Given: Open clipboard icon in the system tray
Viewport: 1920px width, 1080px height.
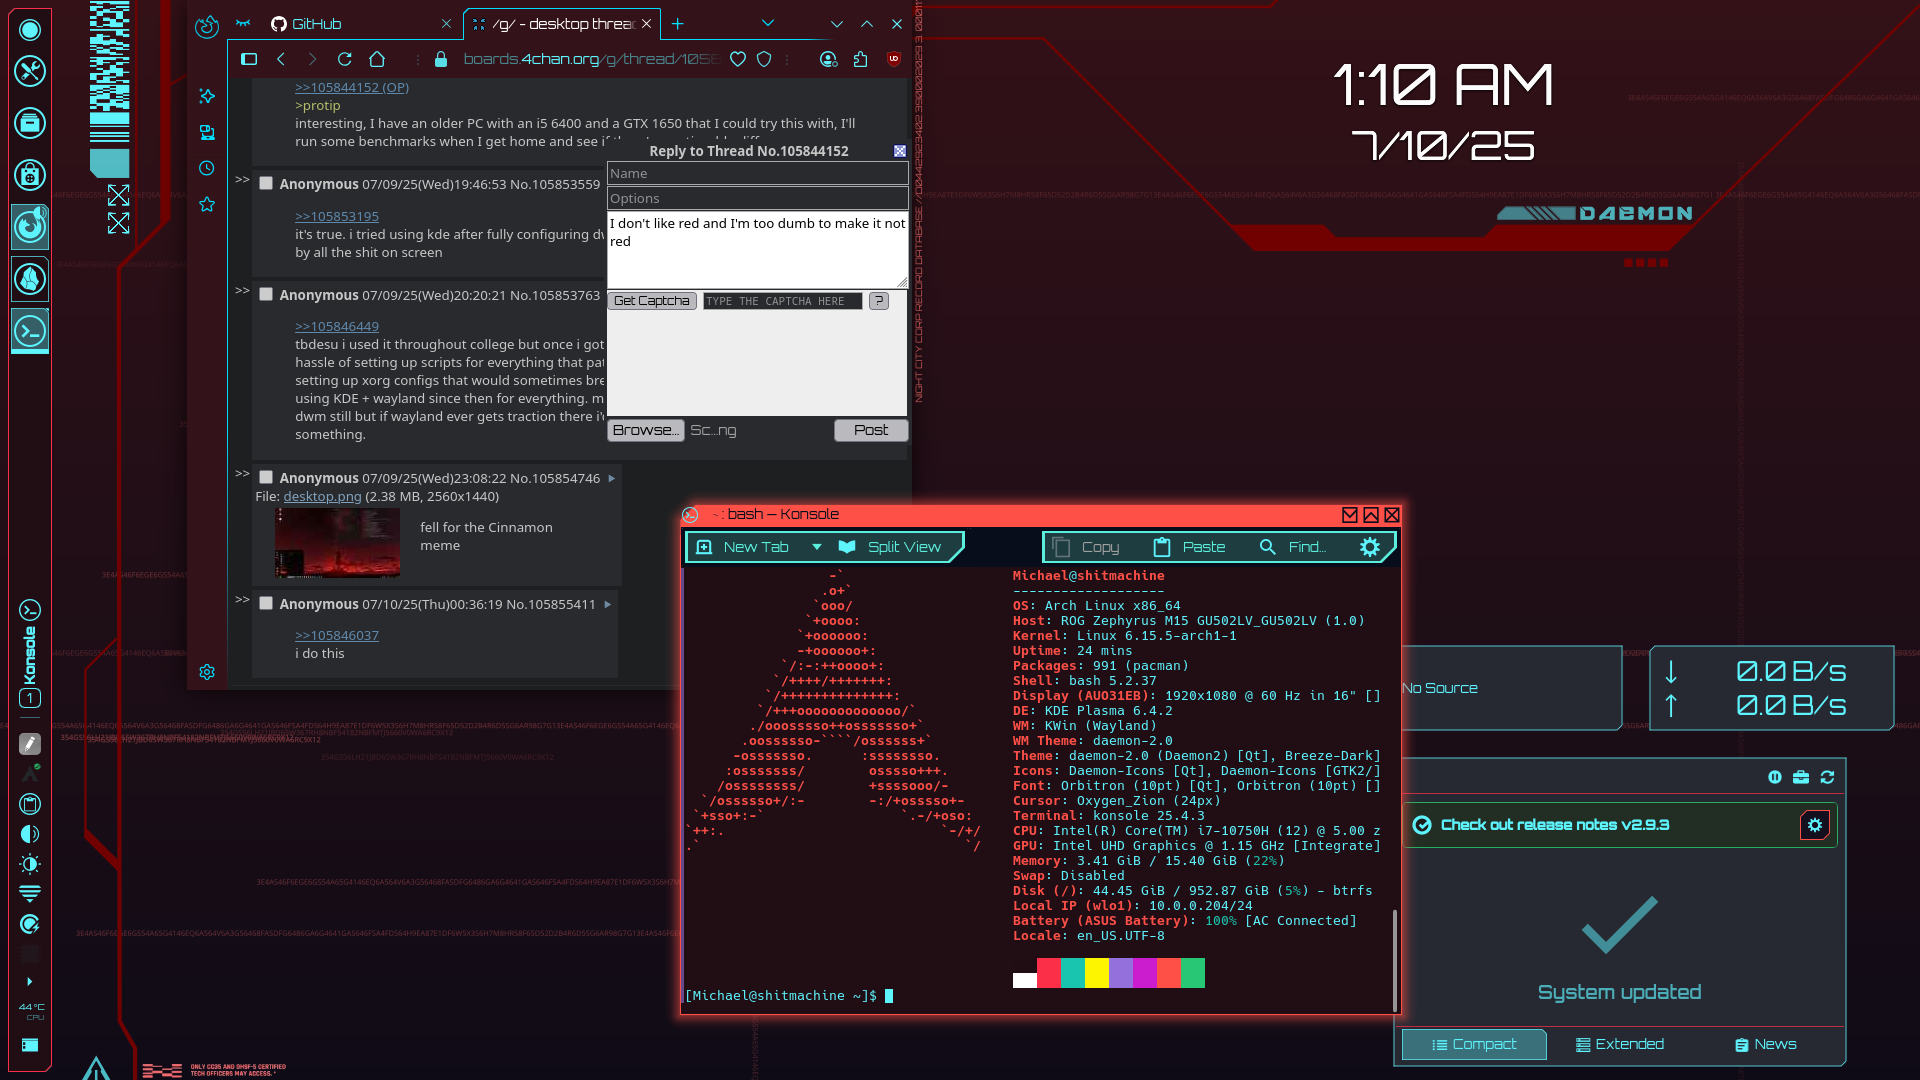Looking at the screenshot, I should [x=30, y=804].
